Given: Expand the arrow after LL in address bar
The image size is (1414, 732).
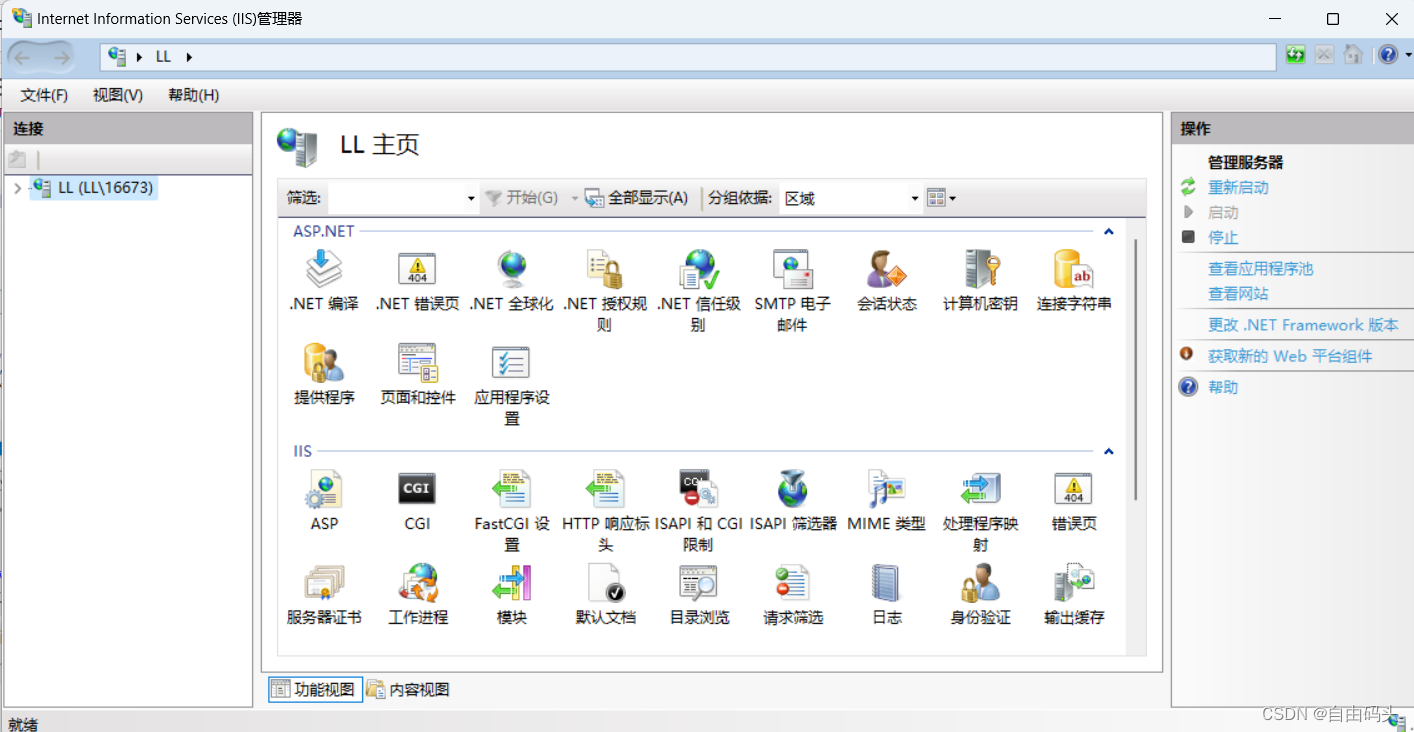Looking at the screenshot, I should click(189, 57).
